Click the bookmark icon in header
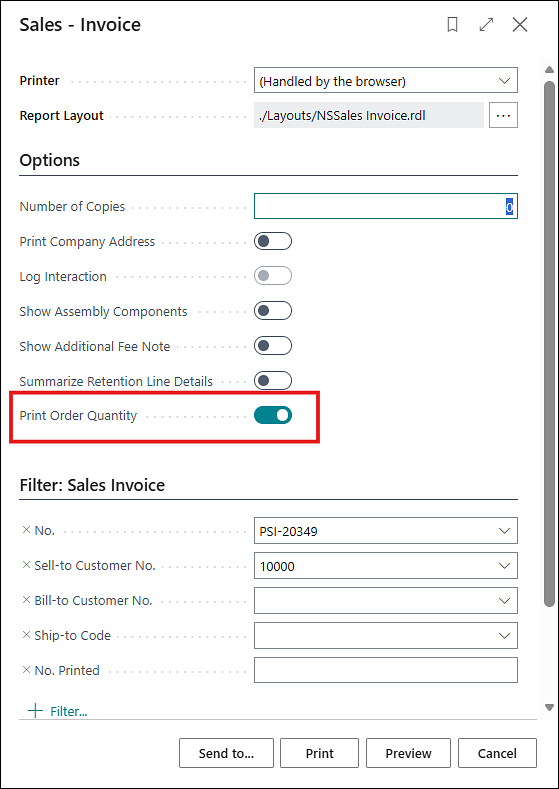559x789 pixels. [452, 25]
